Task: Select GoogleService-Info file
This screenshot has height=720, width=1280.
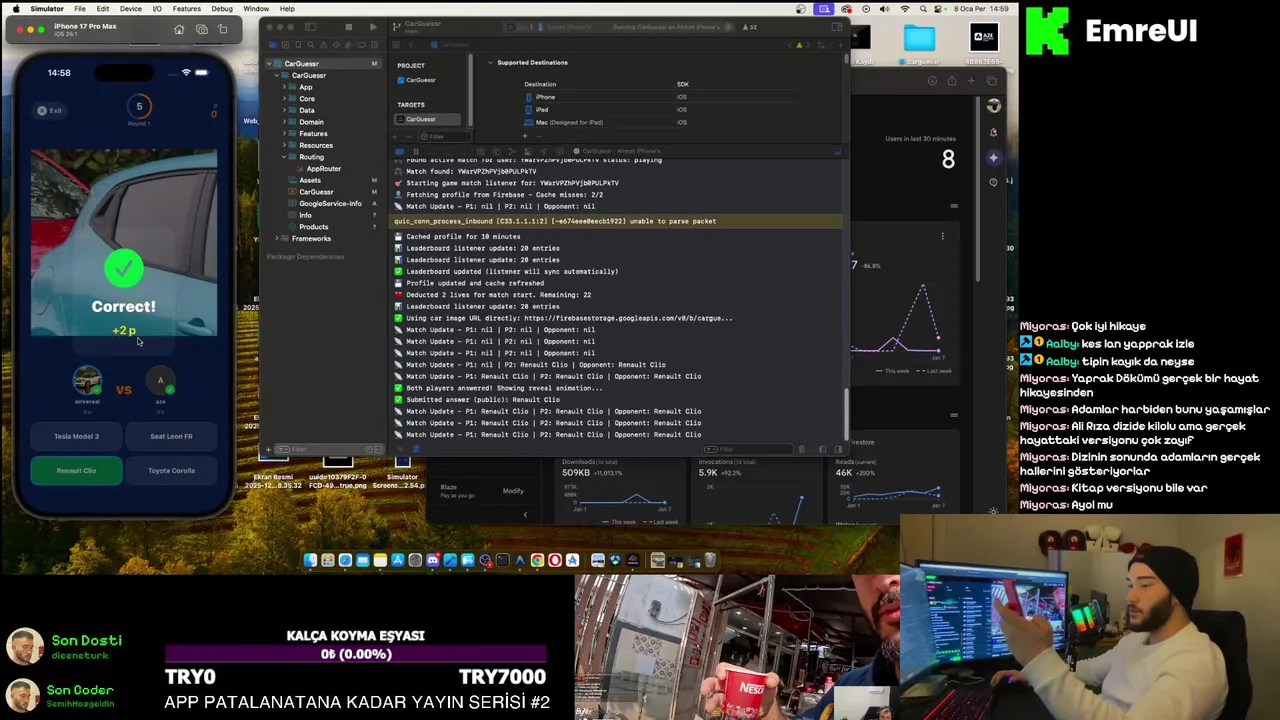Action: [x=330, y=204]
